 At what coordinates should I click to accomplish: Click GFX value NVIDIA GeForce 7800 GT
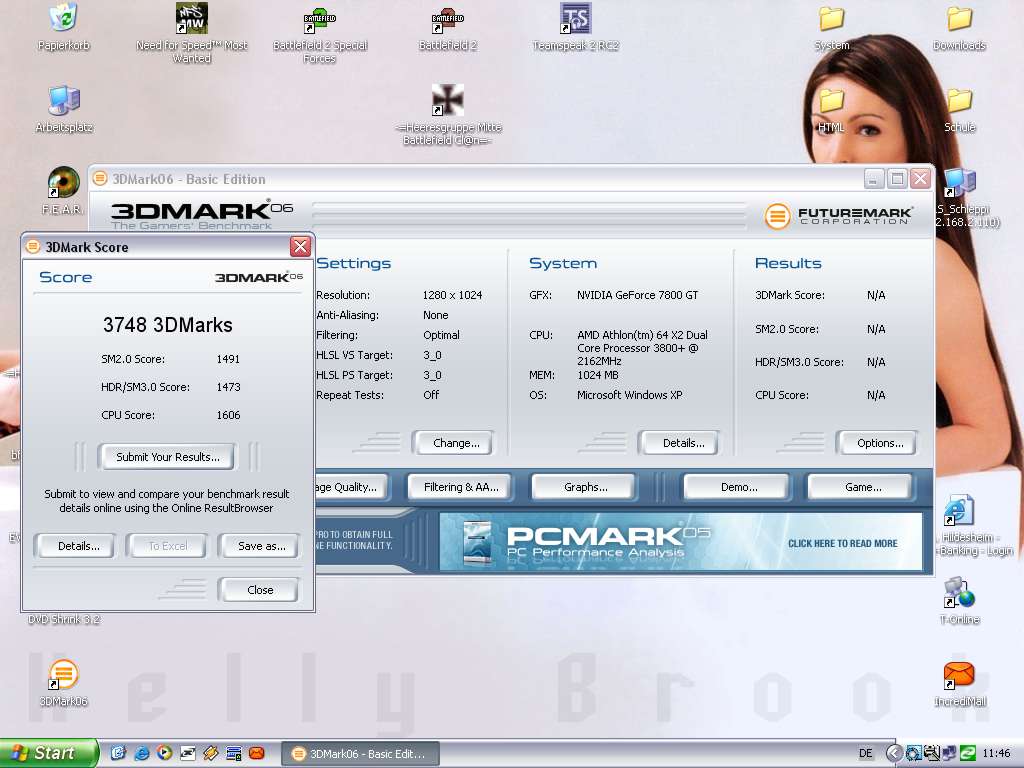637,295
